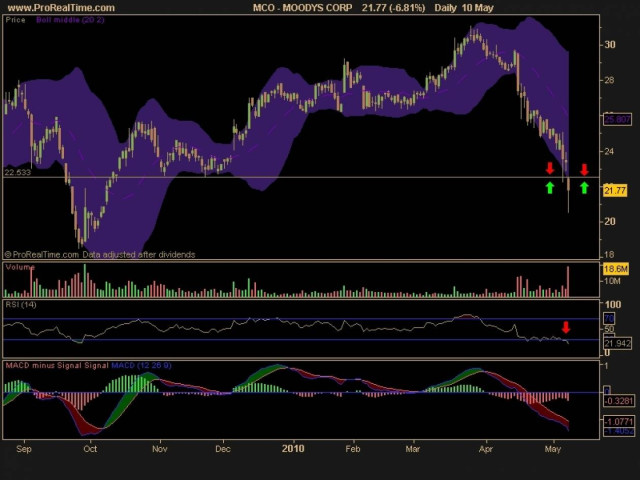Click the 100 RSI axis value
This screenshot has width=640, height=480.
[x=613, y=304]
